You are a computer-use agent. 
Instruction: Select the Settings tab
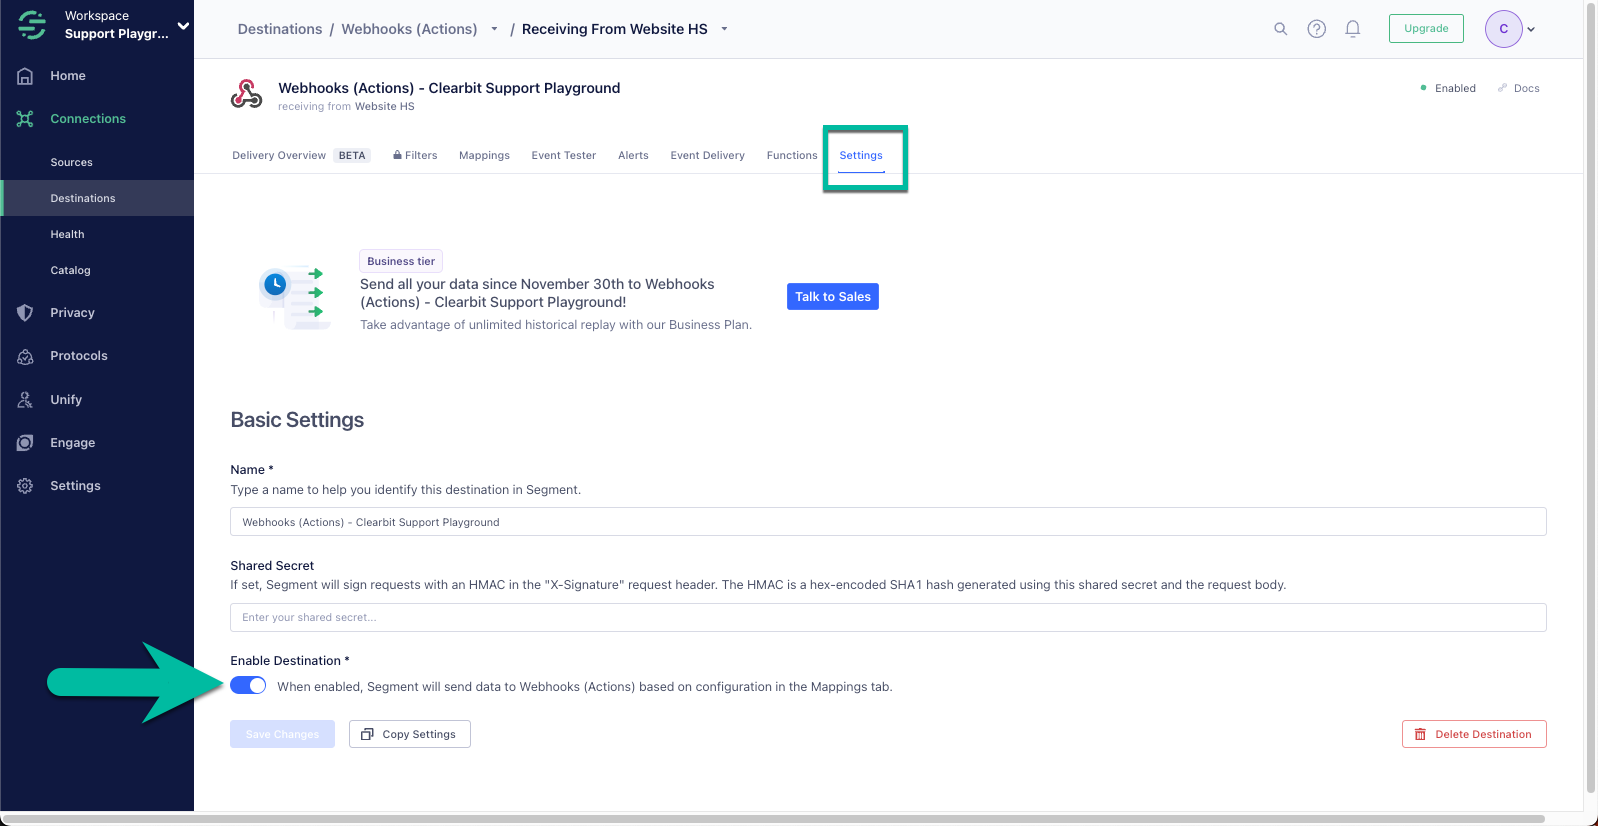tap(861, 155)
